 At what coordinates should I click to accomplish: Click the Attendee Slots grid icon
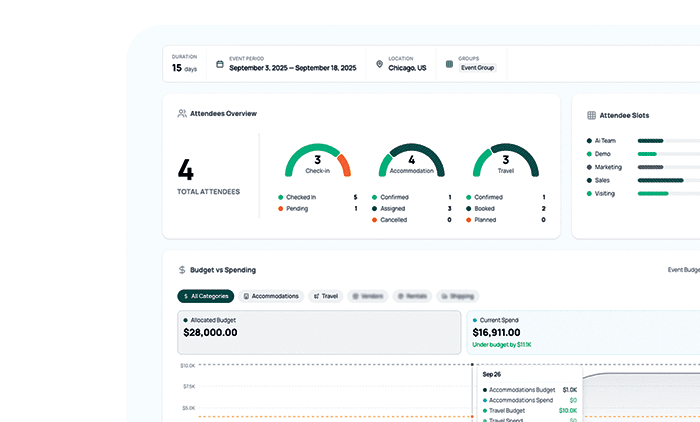click(592, 115)
